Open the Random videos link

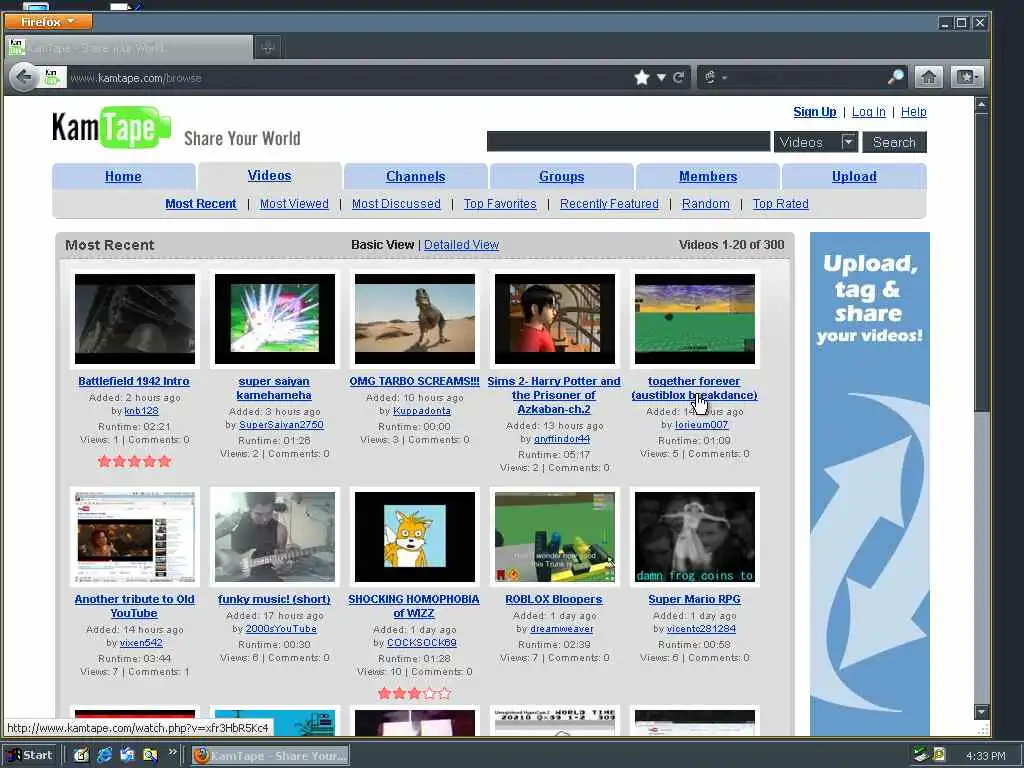[x=706, y=204]
